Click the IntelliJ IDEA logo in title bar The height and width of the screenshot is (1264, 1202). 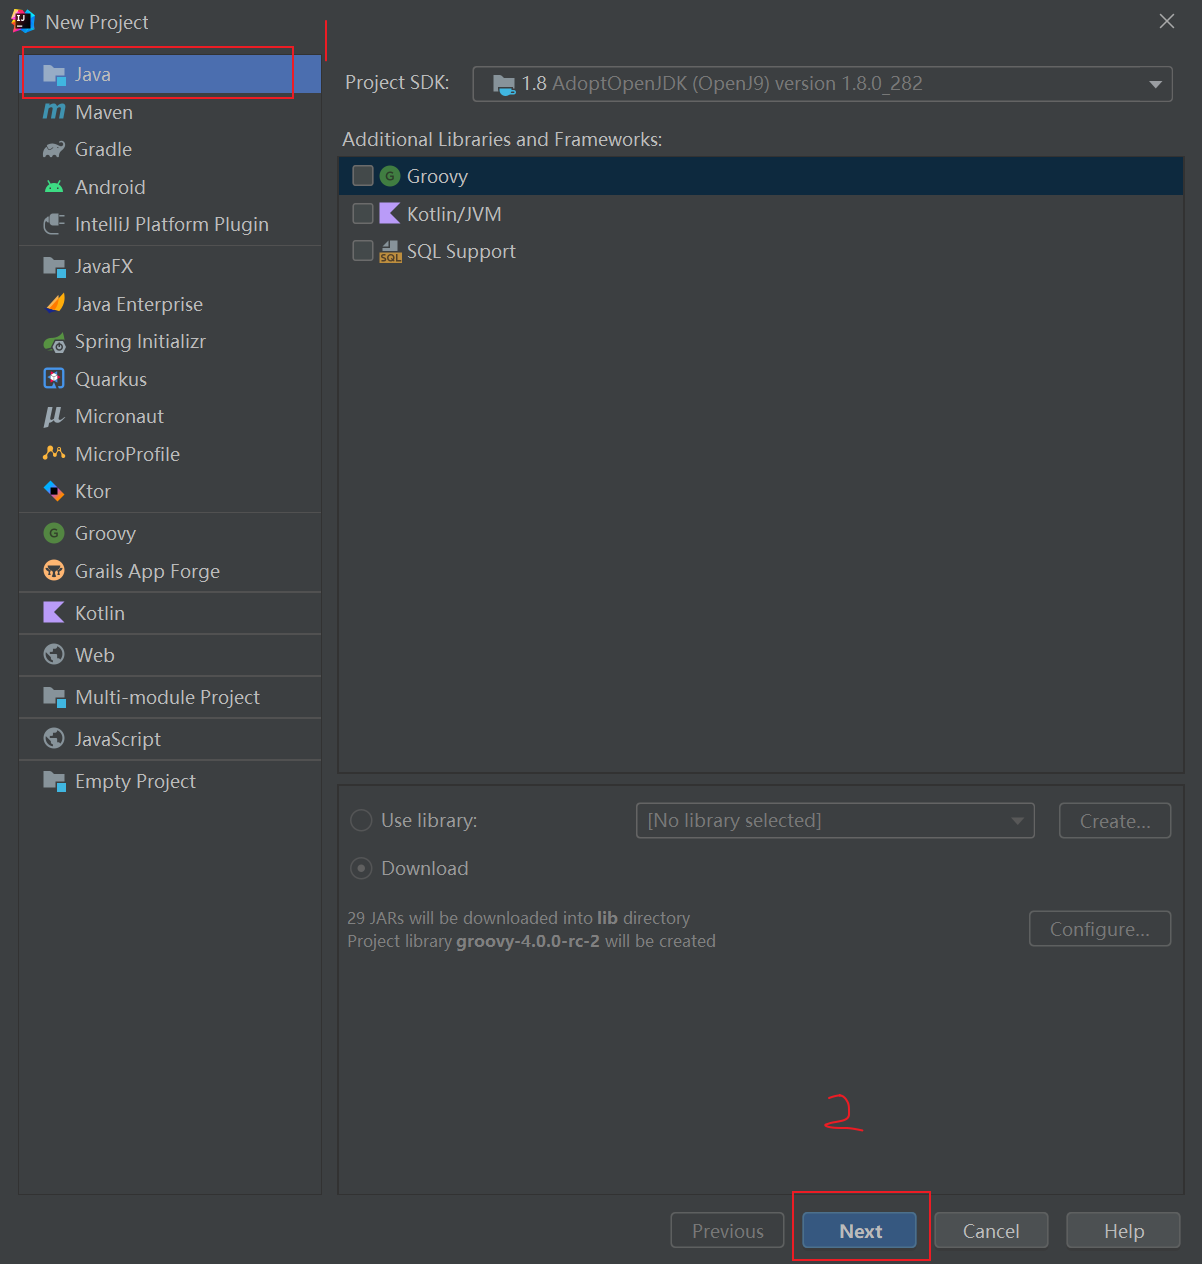coord(23,21)
